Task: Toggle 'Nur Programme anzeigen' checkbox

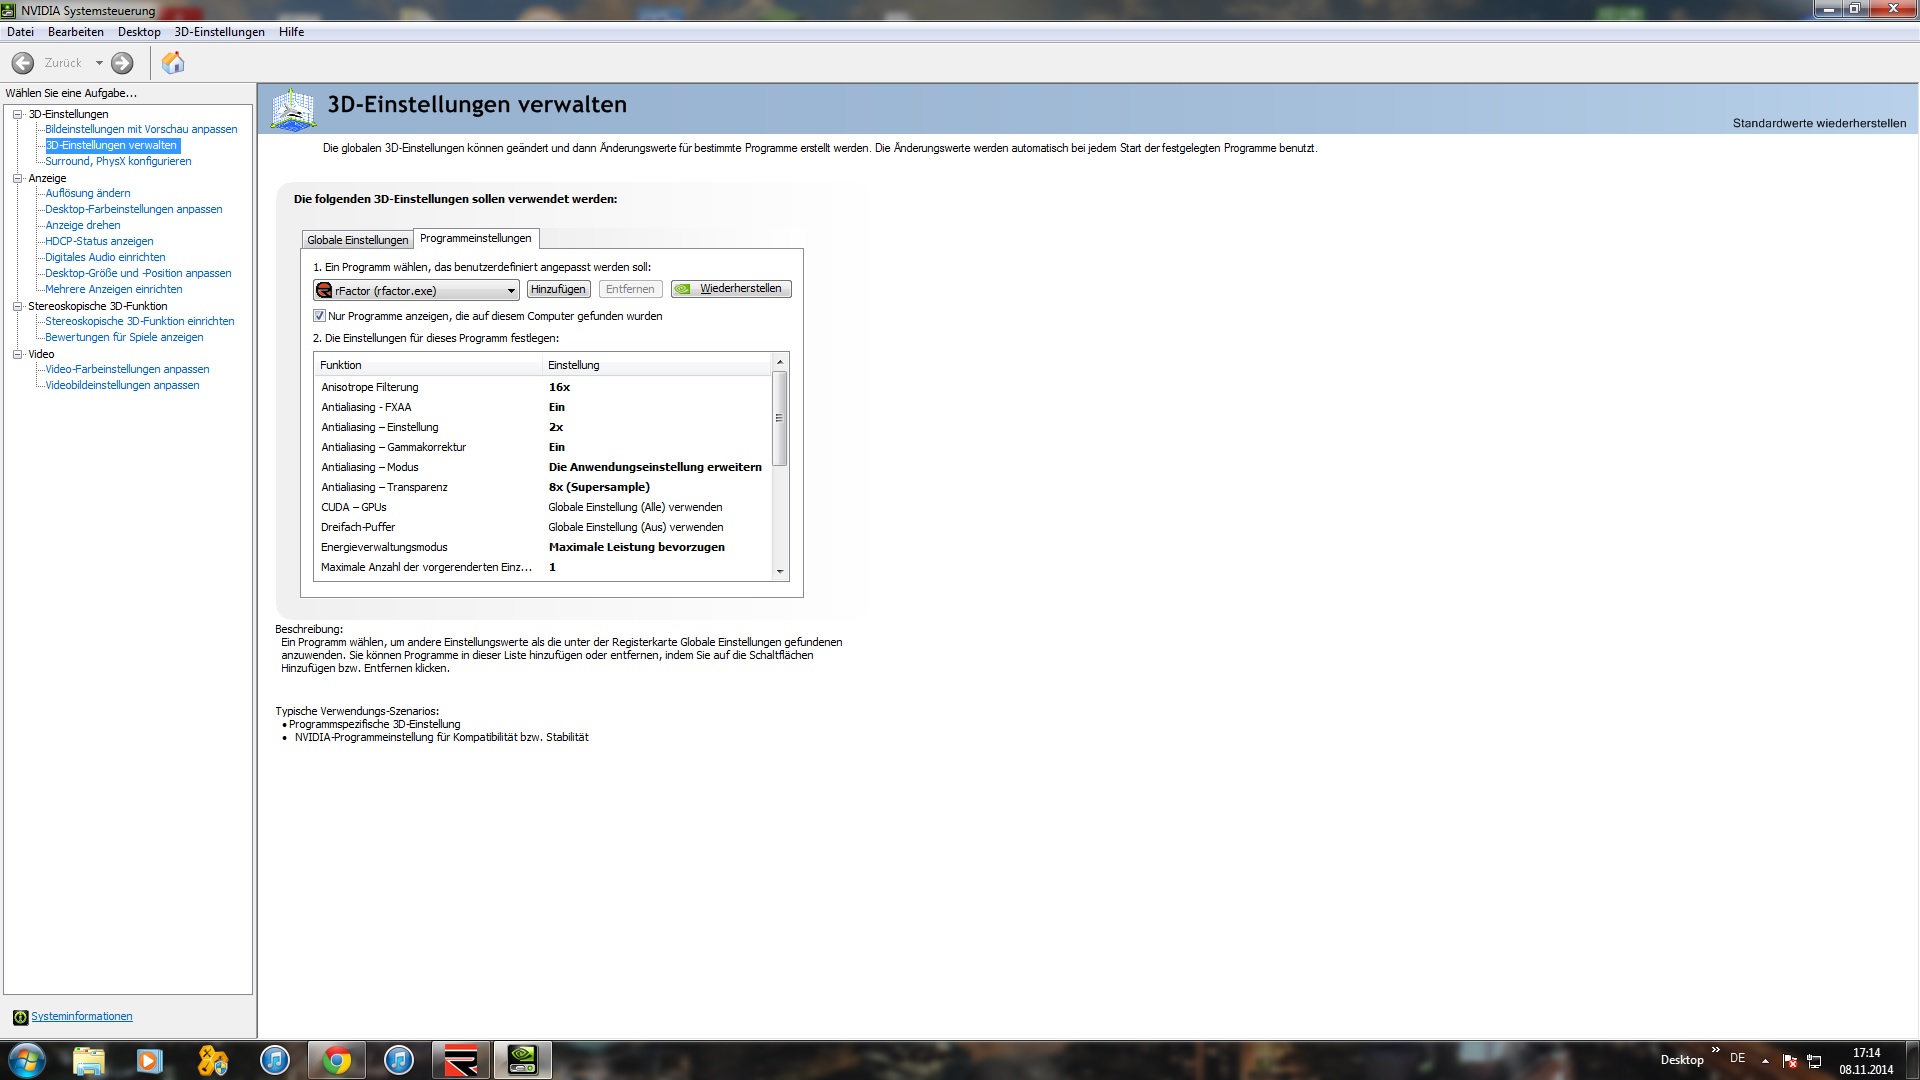Action: click(320, 316)
